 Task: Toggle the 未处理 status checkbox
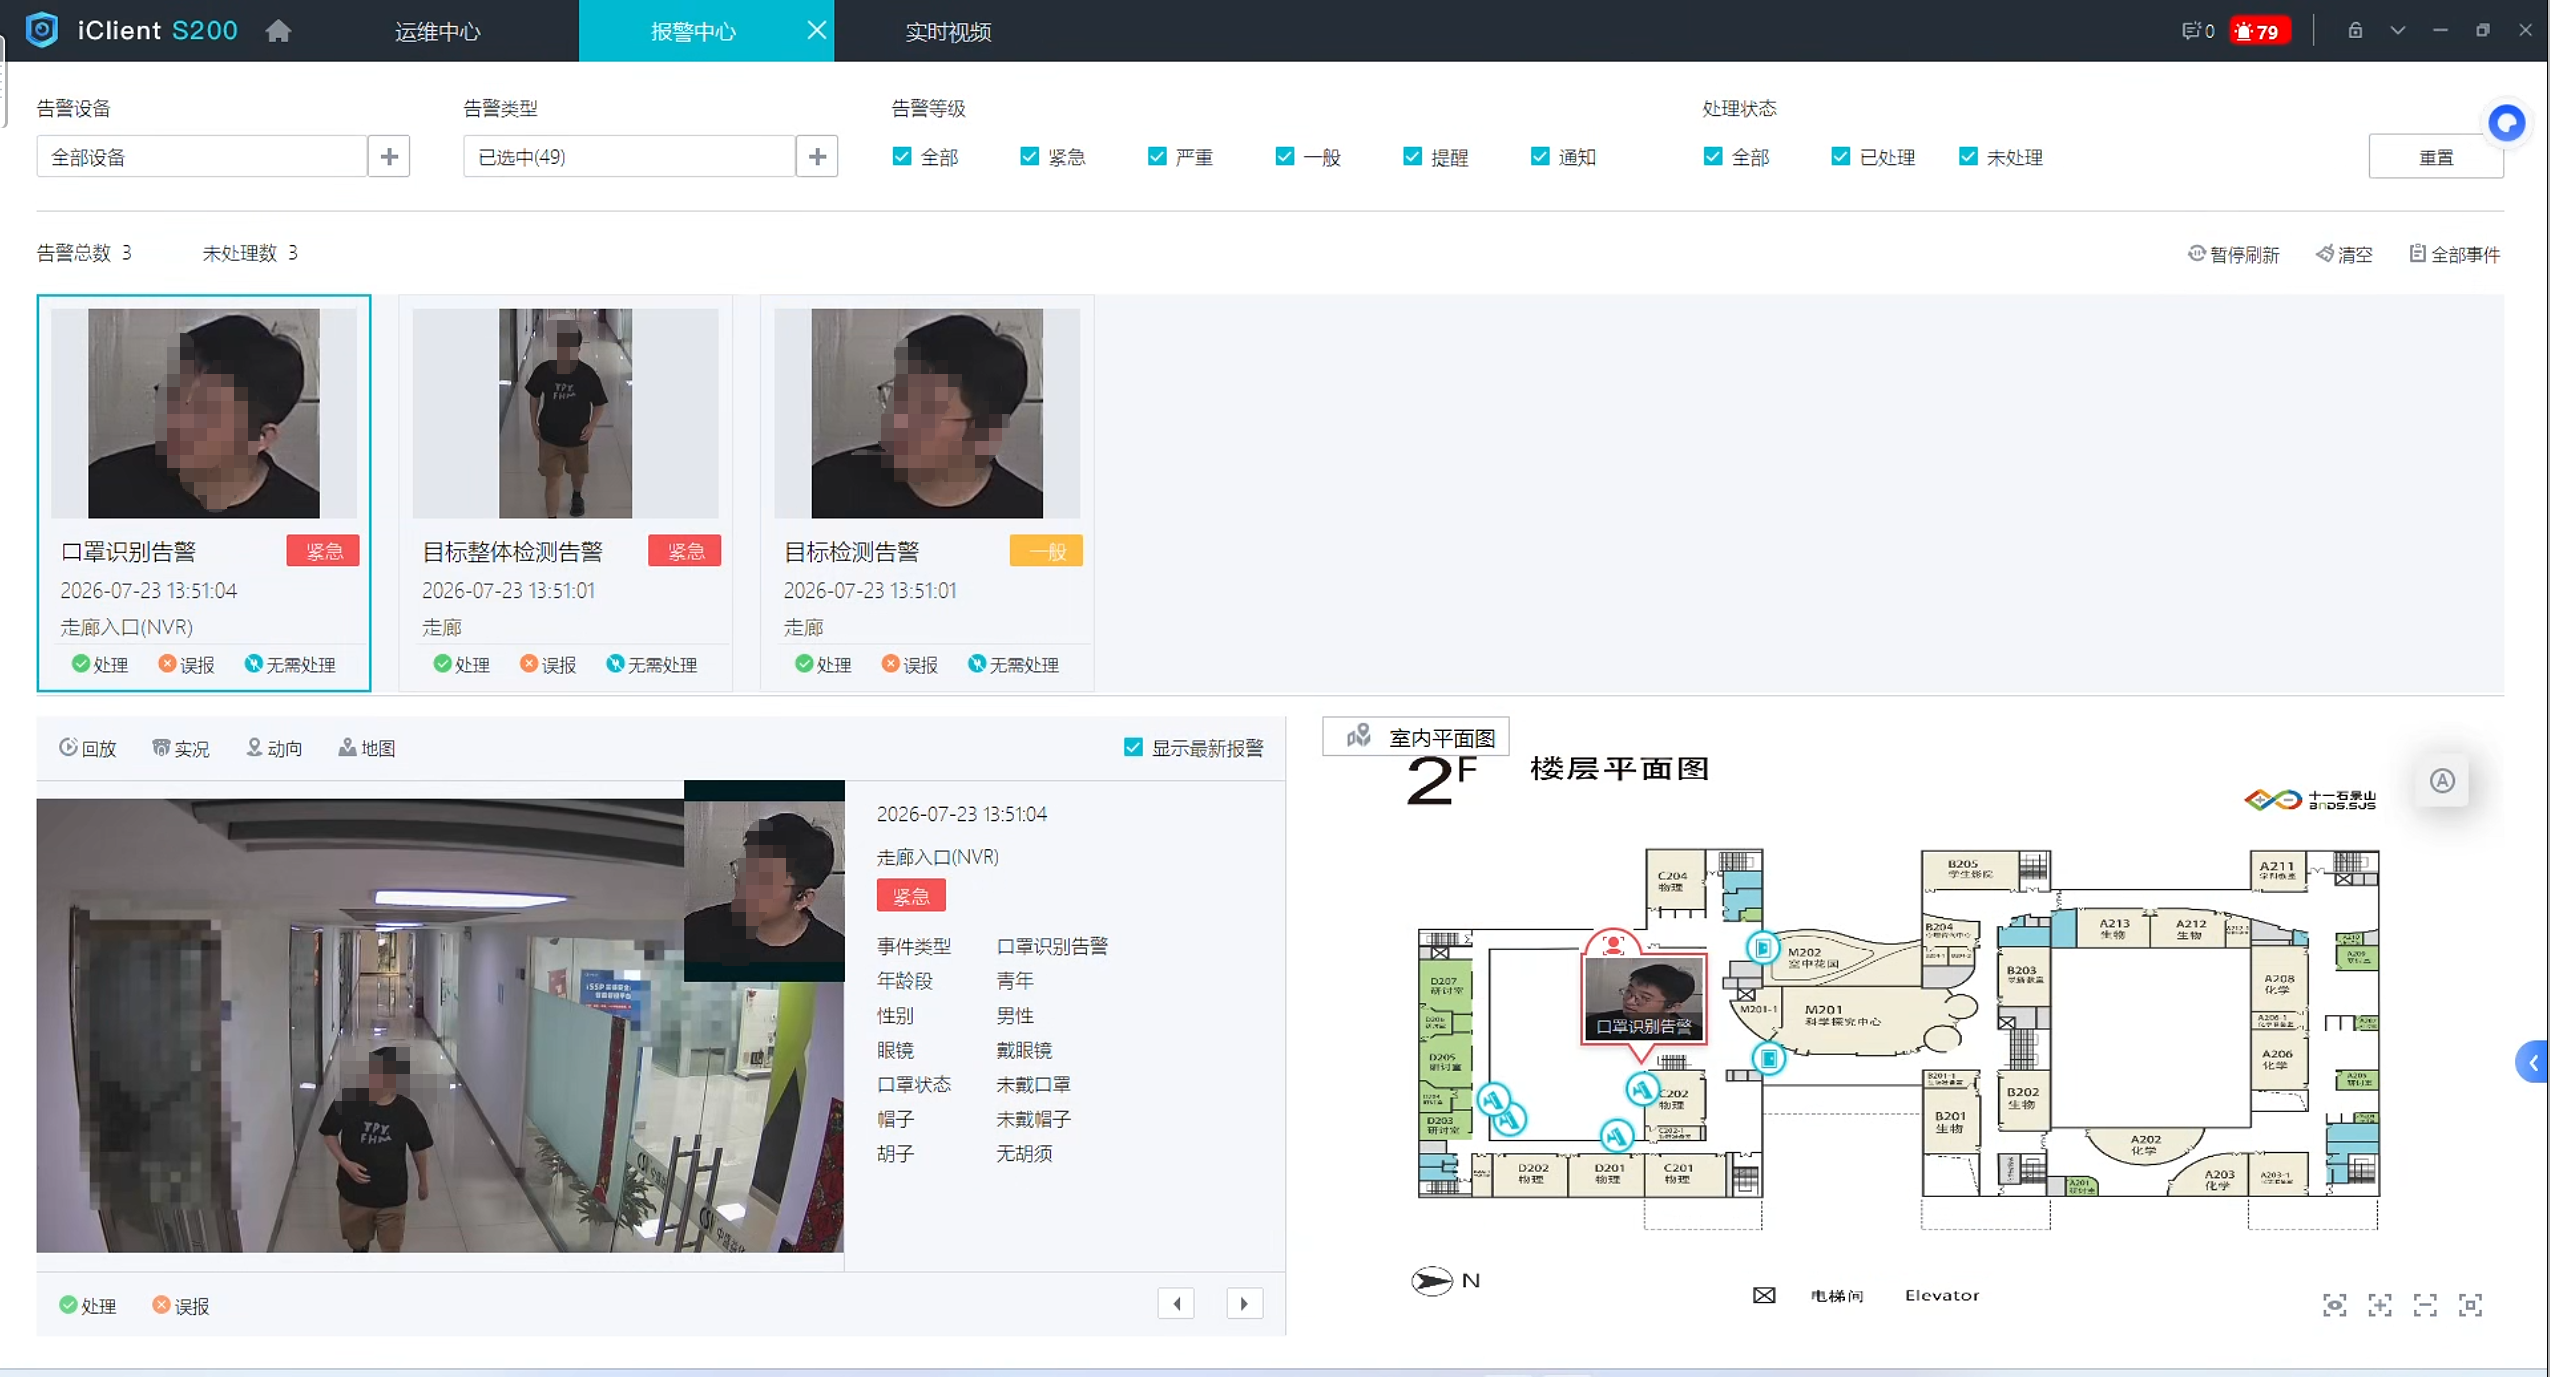[x=1967, y=156]
